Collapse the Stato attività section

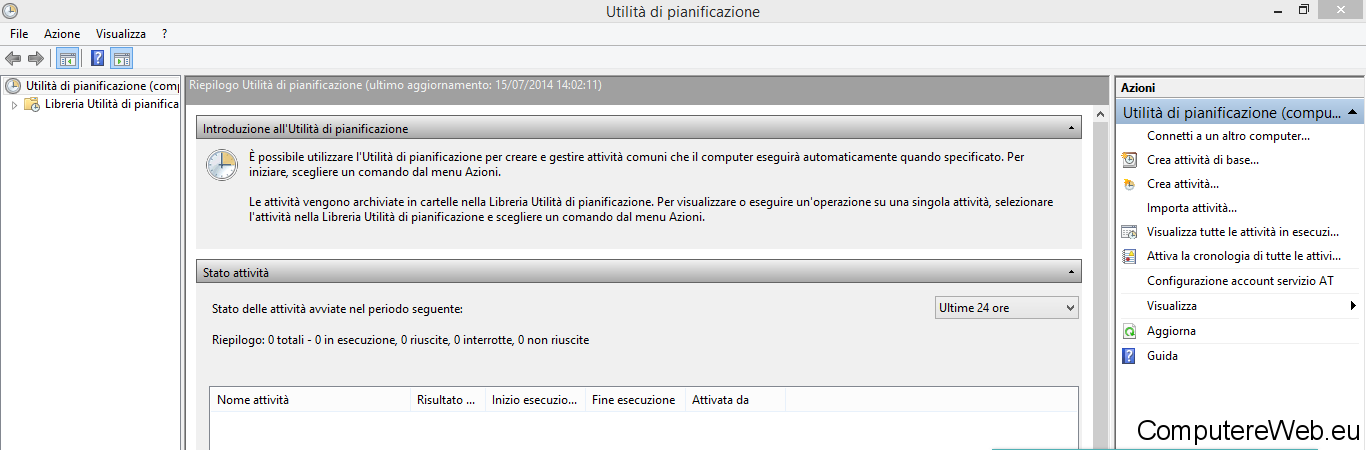1072,272
